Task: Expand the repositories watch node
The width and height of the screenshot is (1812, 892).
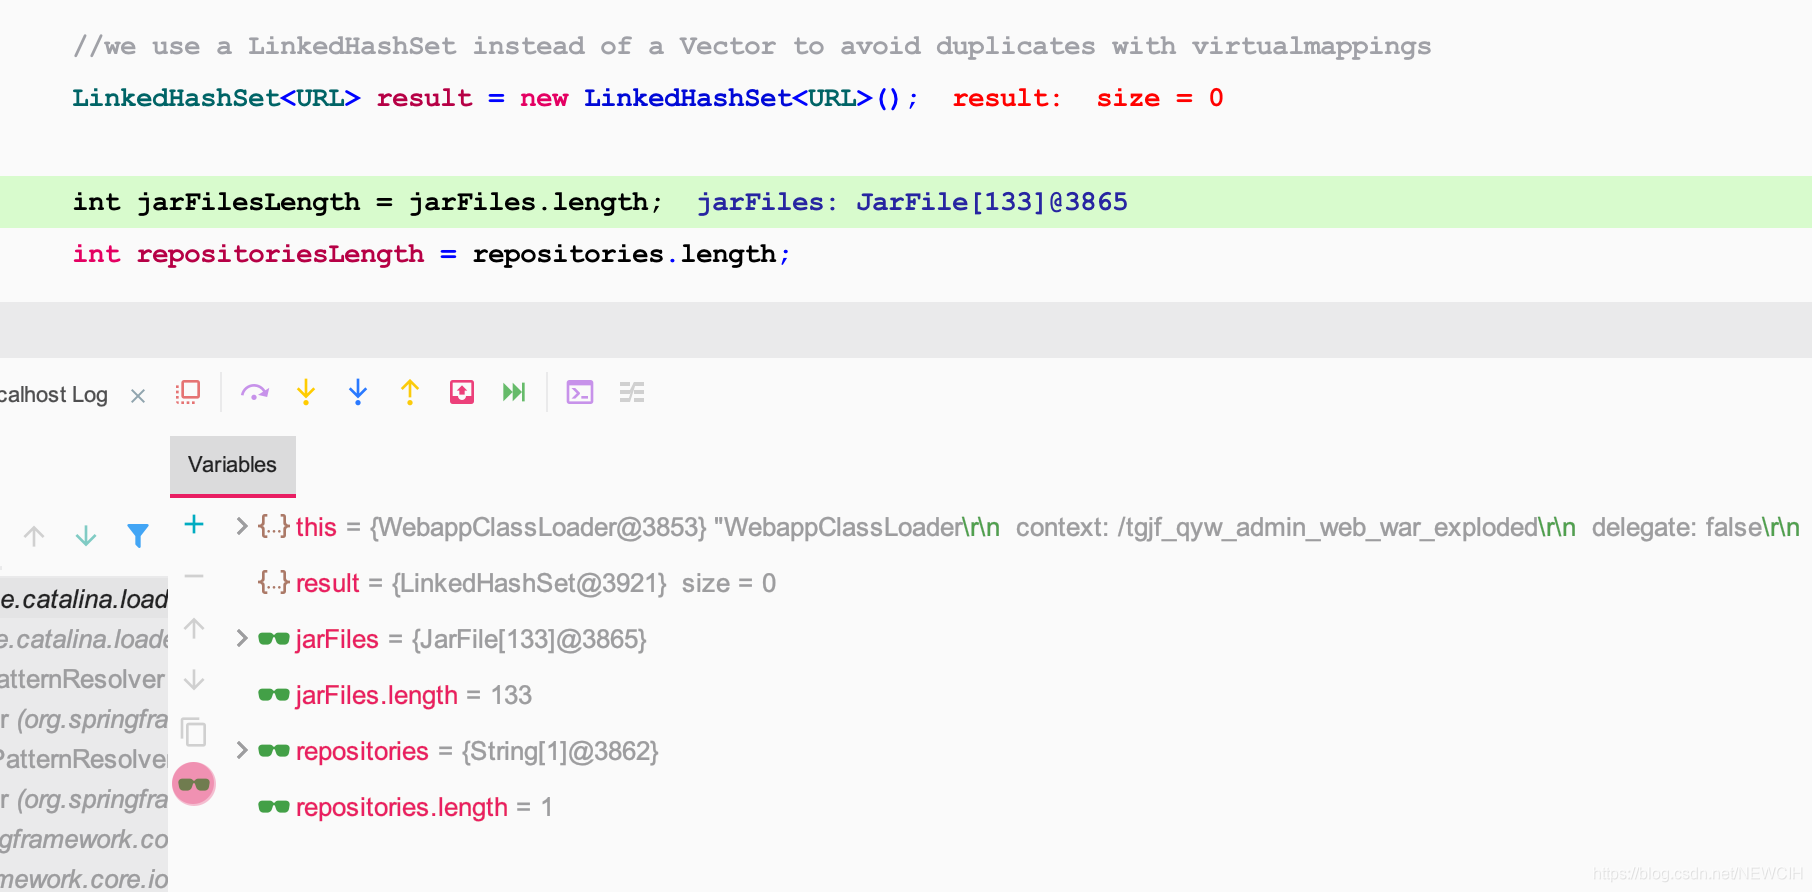Action: tap(241, 750)
